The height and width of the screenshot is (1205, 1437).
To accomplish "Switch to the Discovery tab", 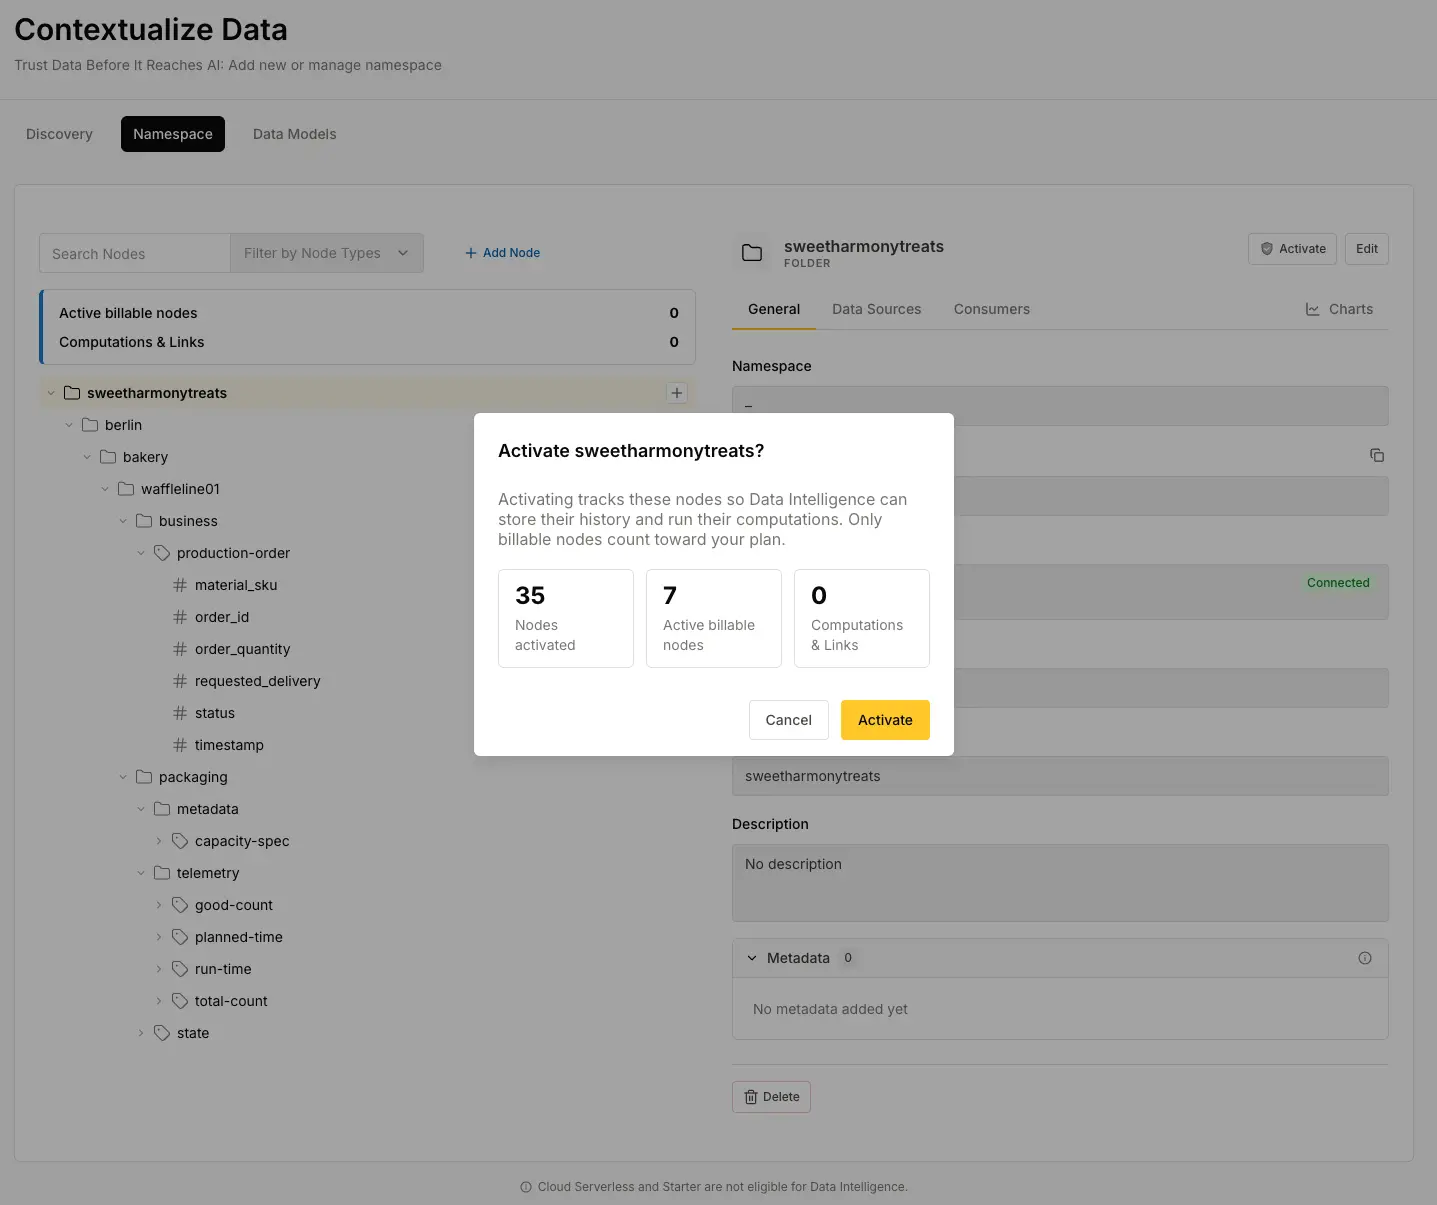I will 59,134.
